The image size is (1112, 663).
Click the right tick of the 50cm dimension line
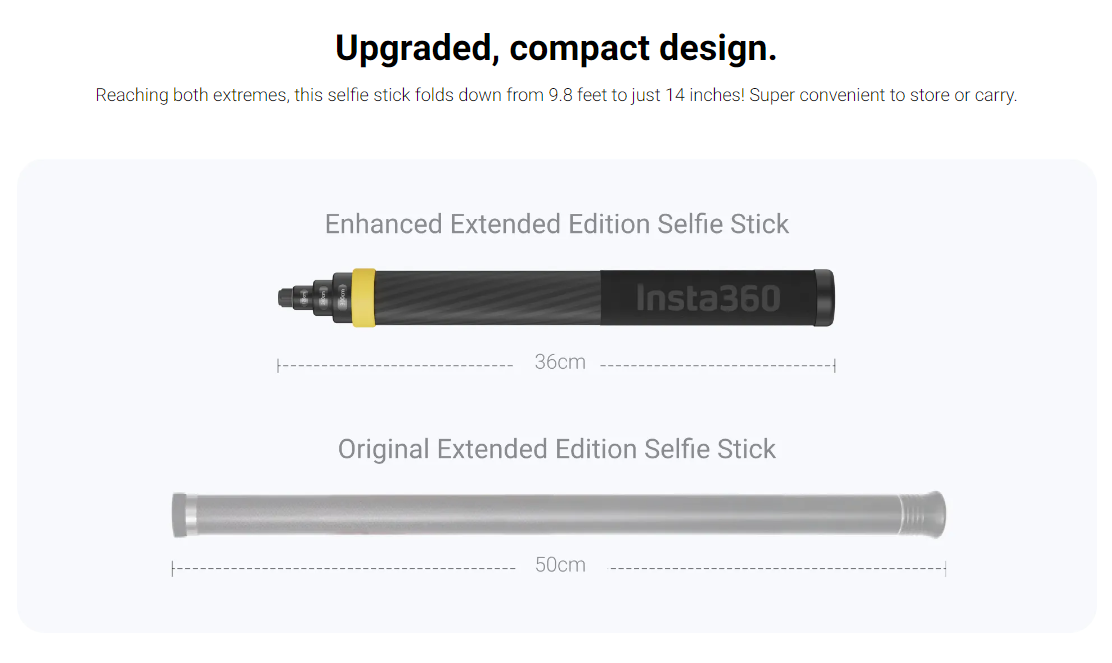(945, 569)
